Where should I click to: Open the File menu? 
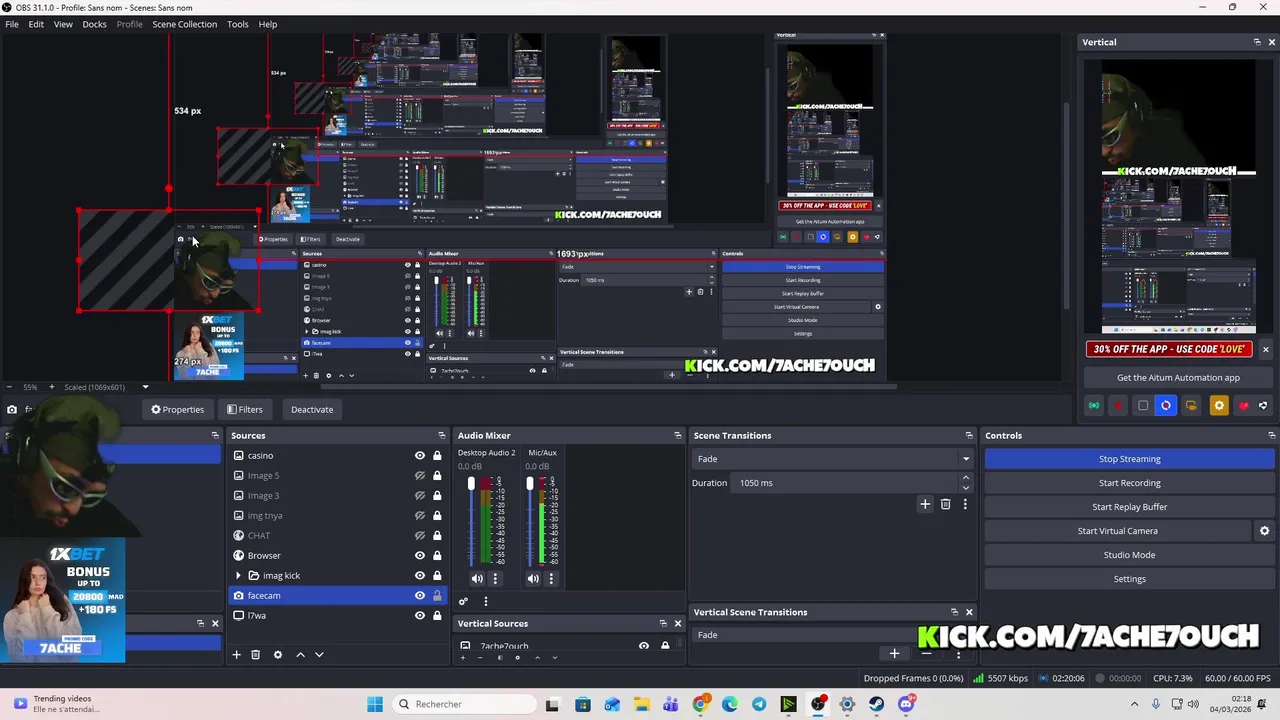click(x=12, y=24)
